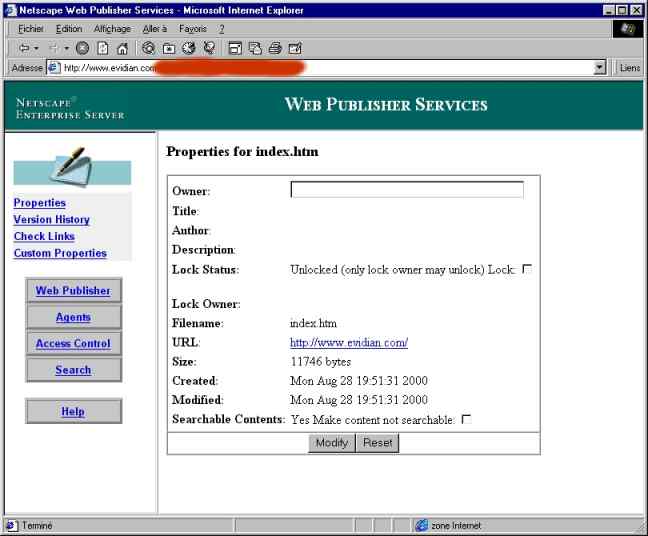This screenshot has width=648, height=536.
Task: Click the toolbar icon left of Print
Action: [255, 49]
